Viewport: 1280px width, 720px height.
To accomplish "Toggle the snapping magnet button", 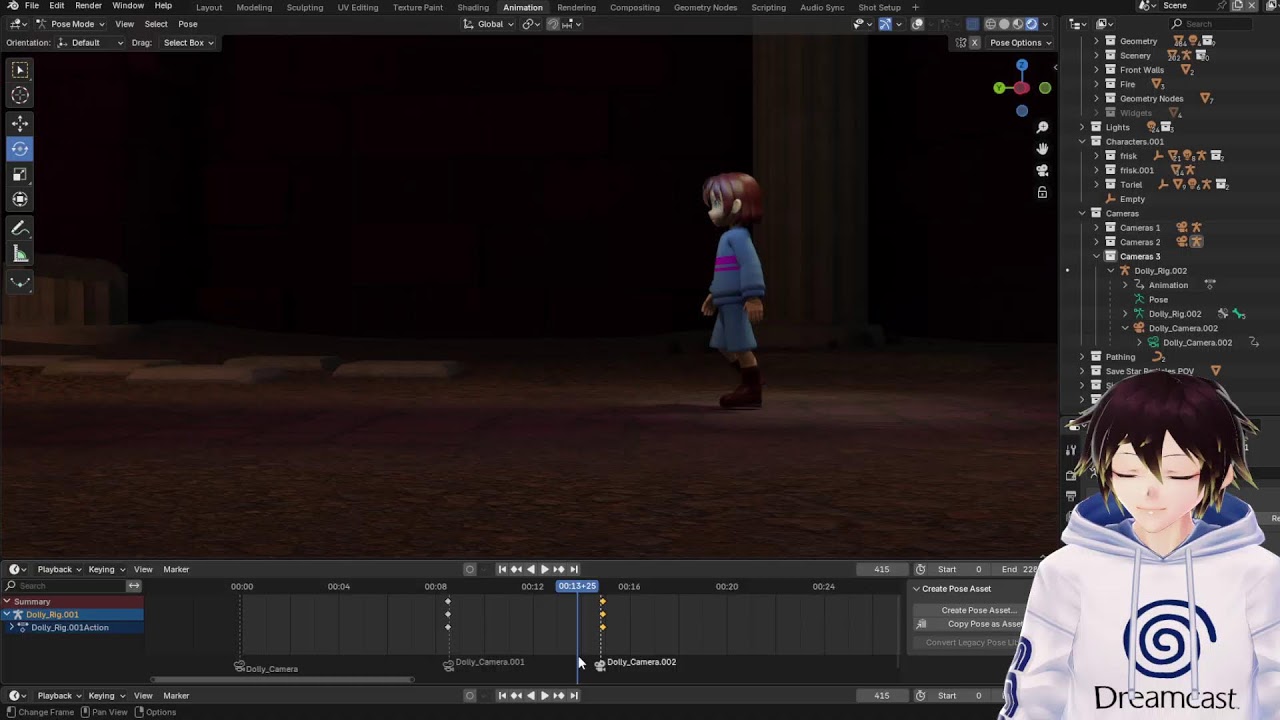I will click(552, 24).
